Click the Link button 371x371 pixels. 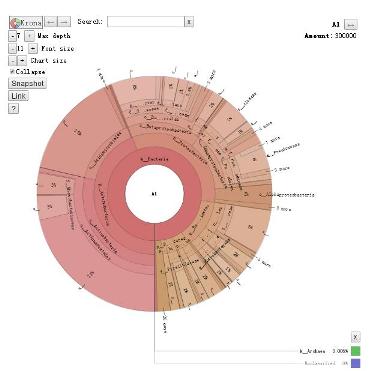[x=18, y=96]
